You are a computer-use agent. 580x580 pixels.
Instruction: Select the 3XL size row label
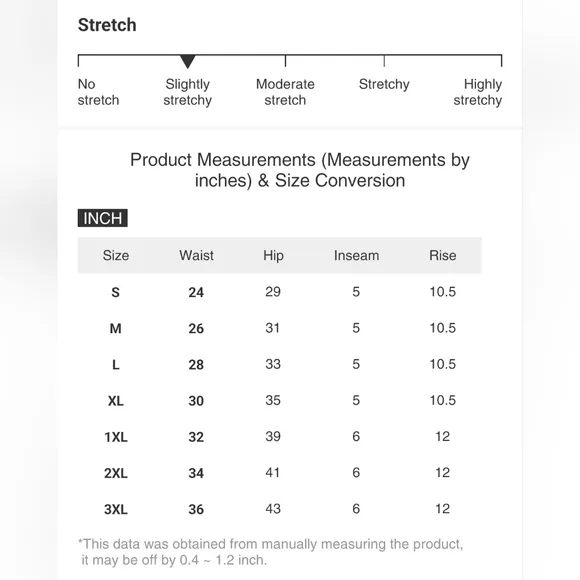click(x=116, y=509)
